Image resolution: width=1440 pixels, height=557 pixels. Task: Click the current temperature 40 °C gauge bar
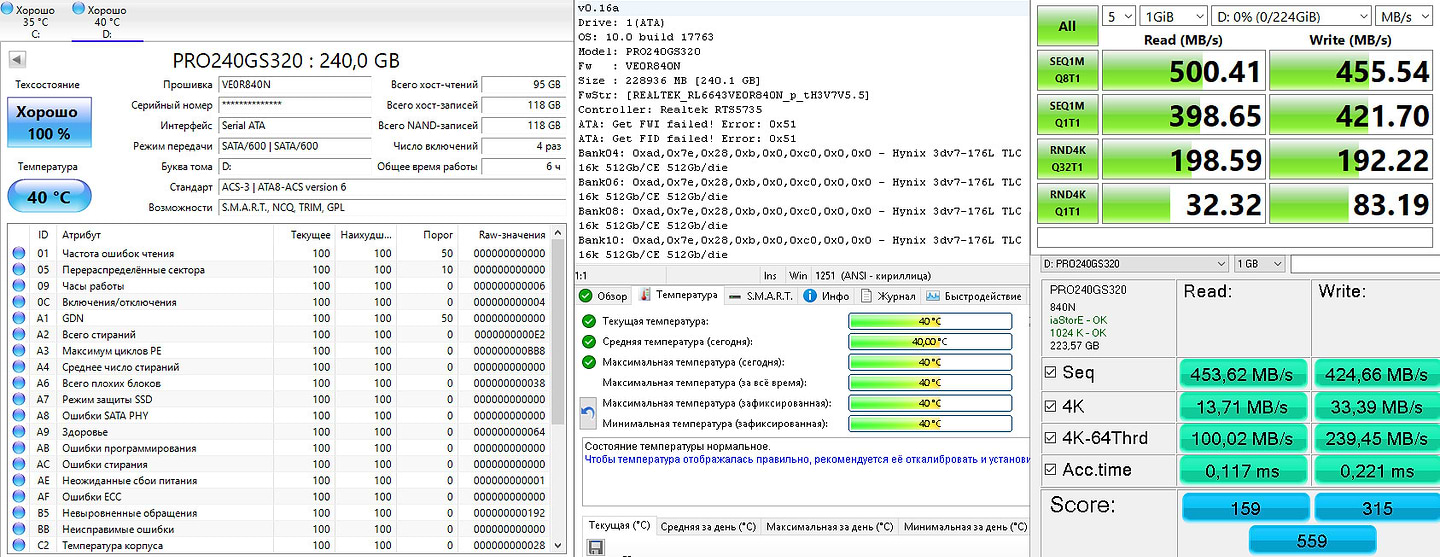[x=929, y=321]
